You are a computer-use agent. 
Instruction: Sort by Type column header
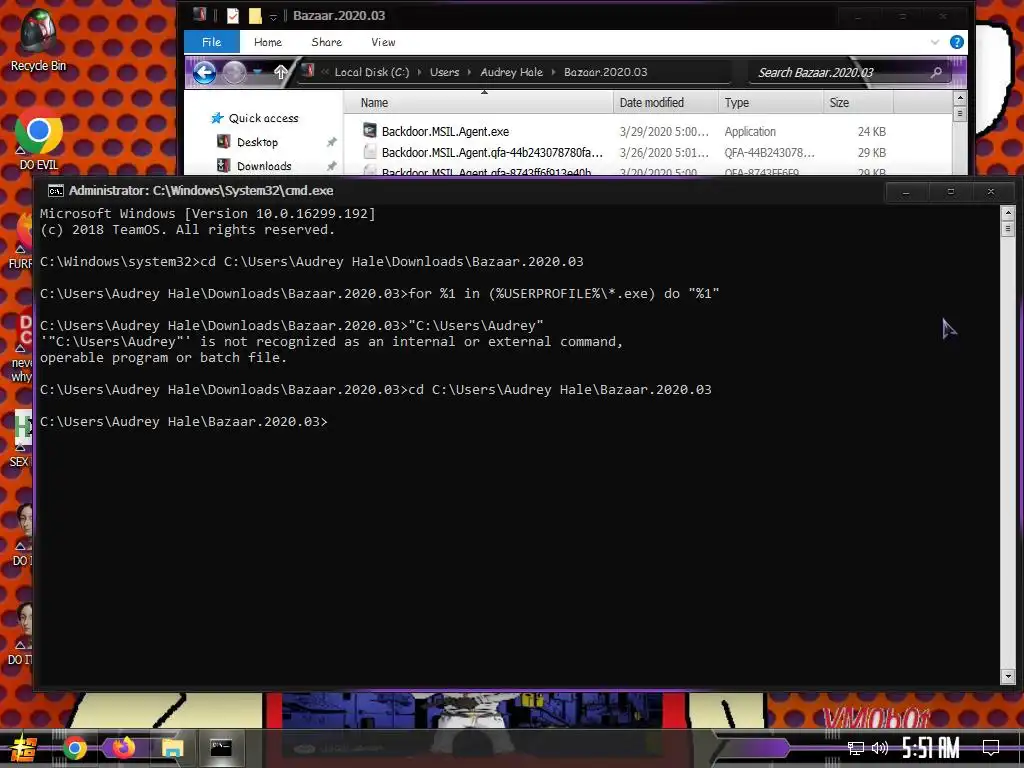[771, 103]
